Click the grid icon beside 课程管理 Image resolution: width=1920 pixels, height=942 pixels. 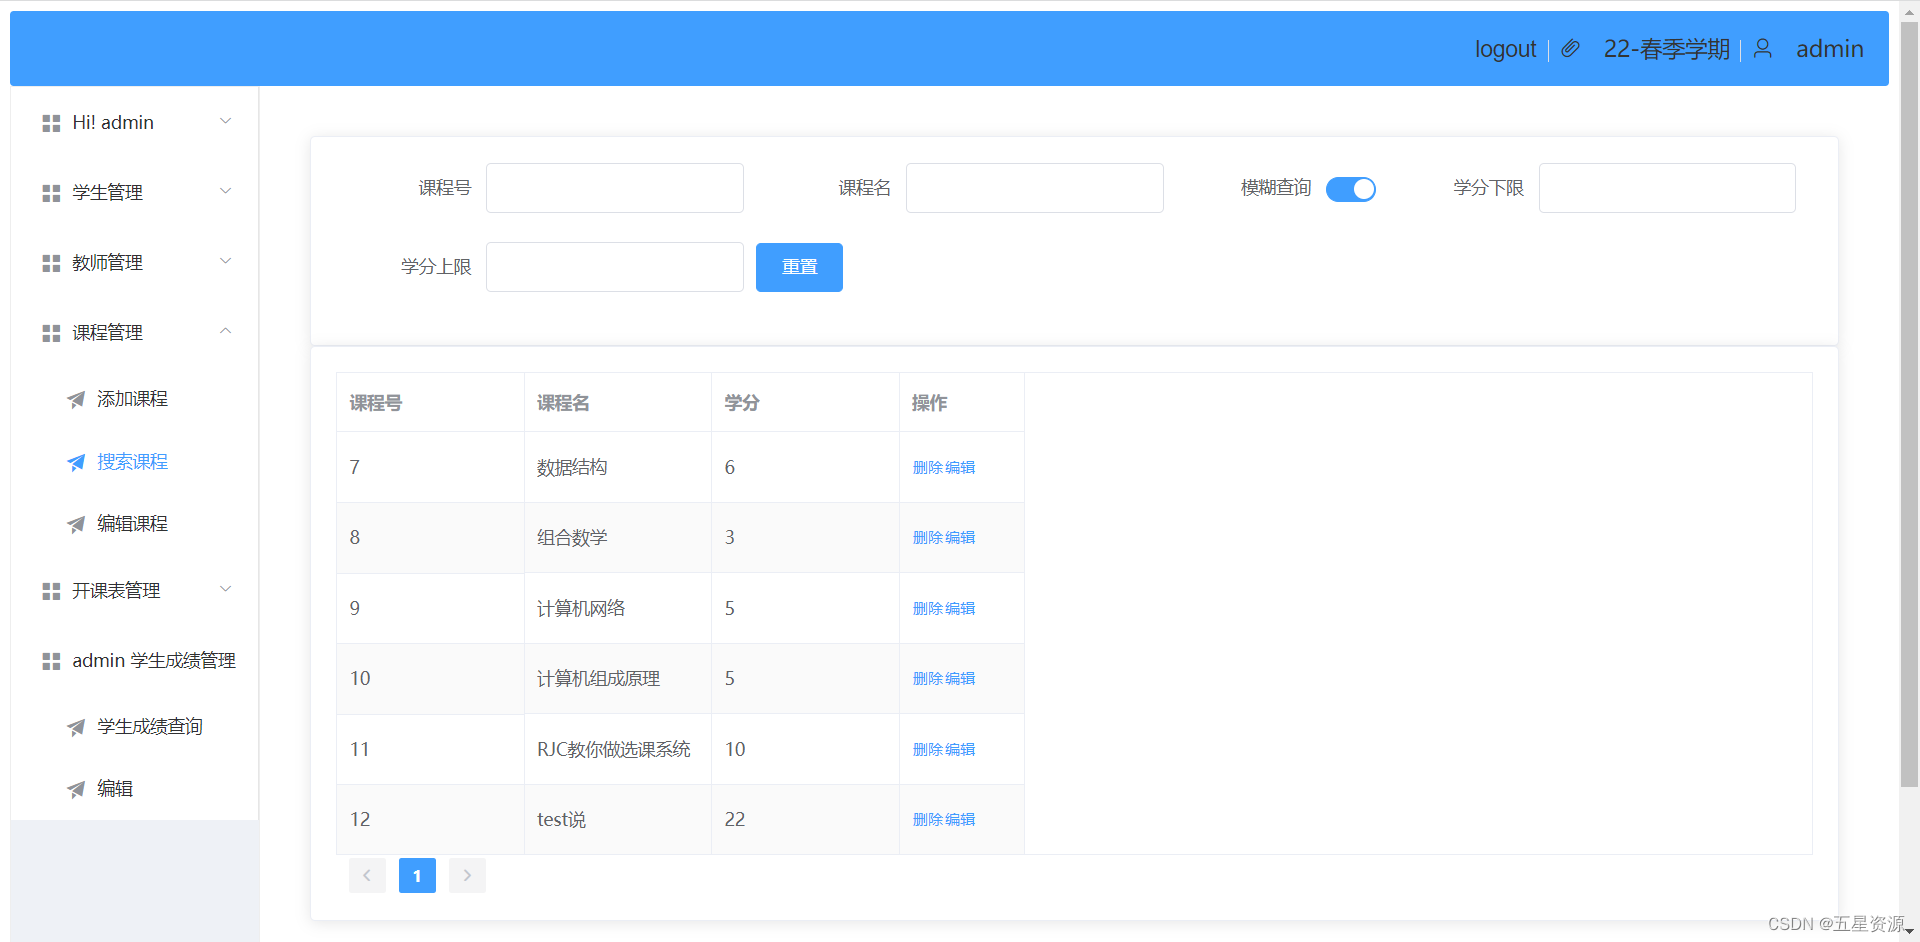pyautogui.click(x=51, y=333)
